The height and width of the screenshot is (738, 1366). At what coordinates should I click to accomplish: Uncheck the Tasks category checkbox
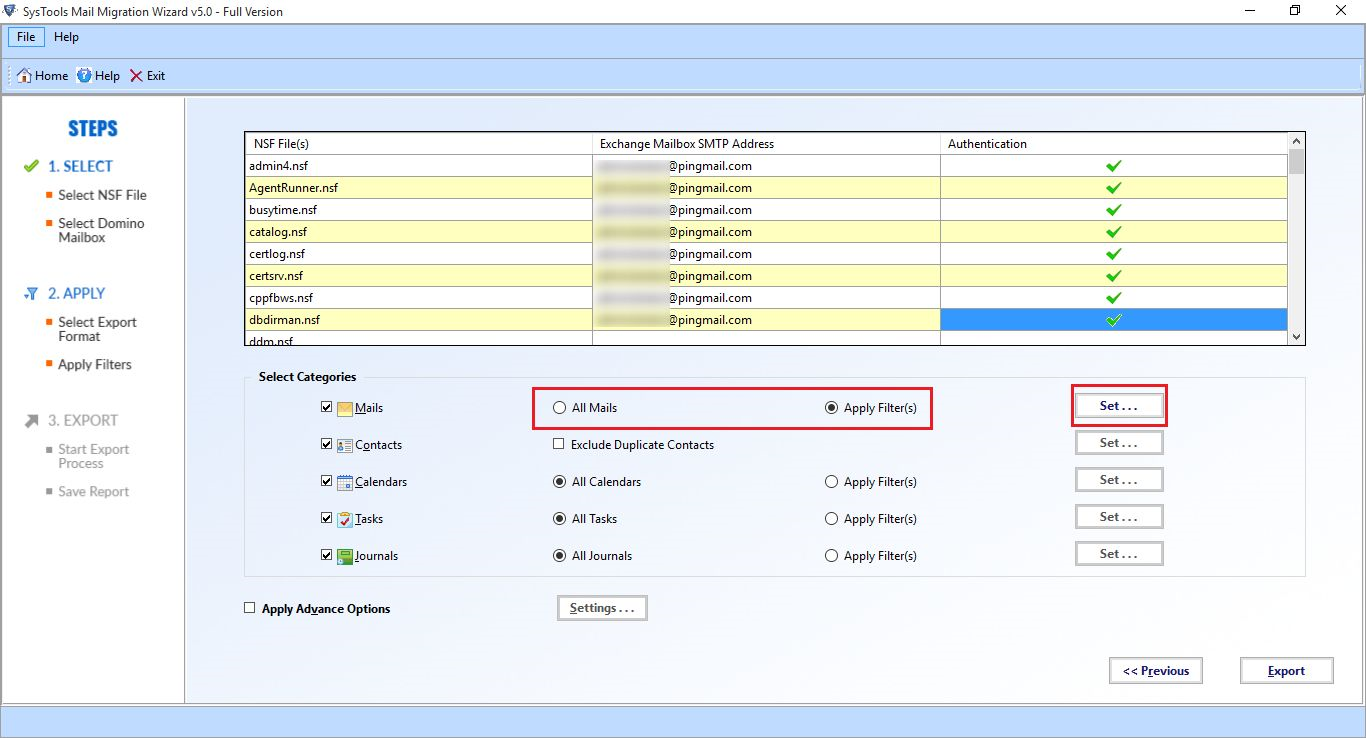click(327, 519)
